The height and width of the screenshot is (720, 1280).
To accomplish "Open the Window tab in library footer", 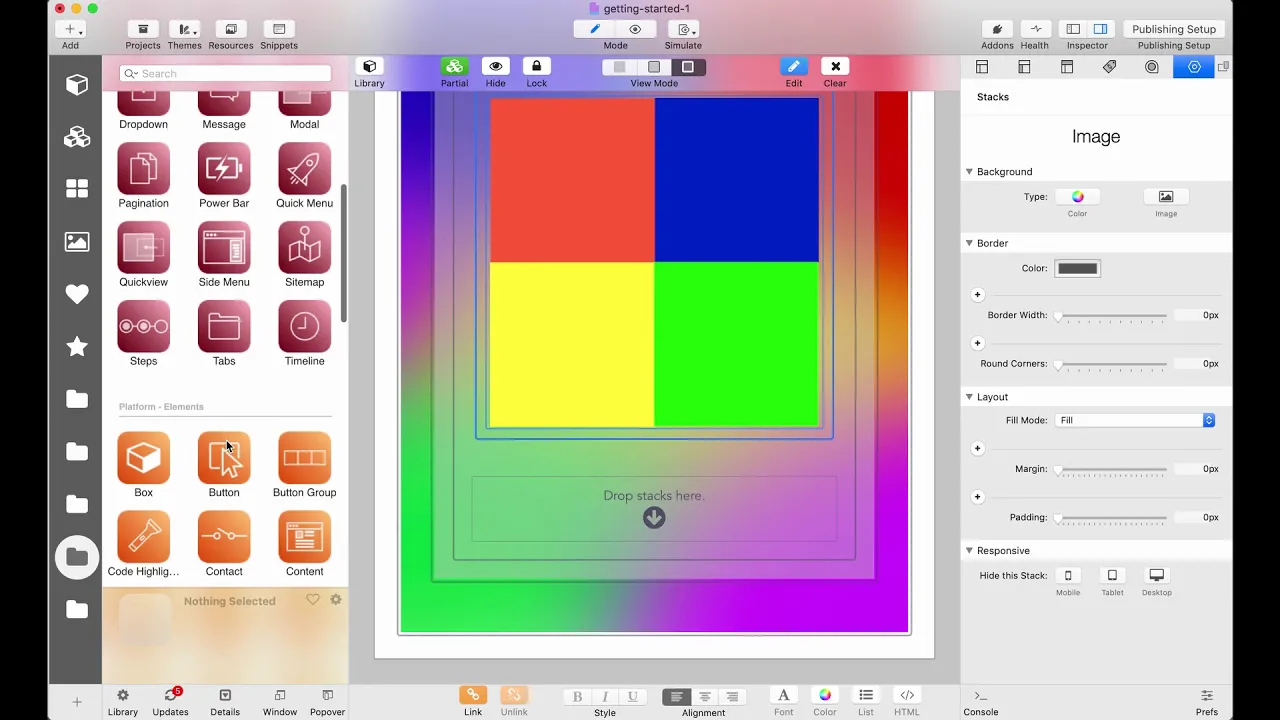I will [280, 702].
